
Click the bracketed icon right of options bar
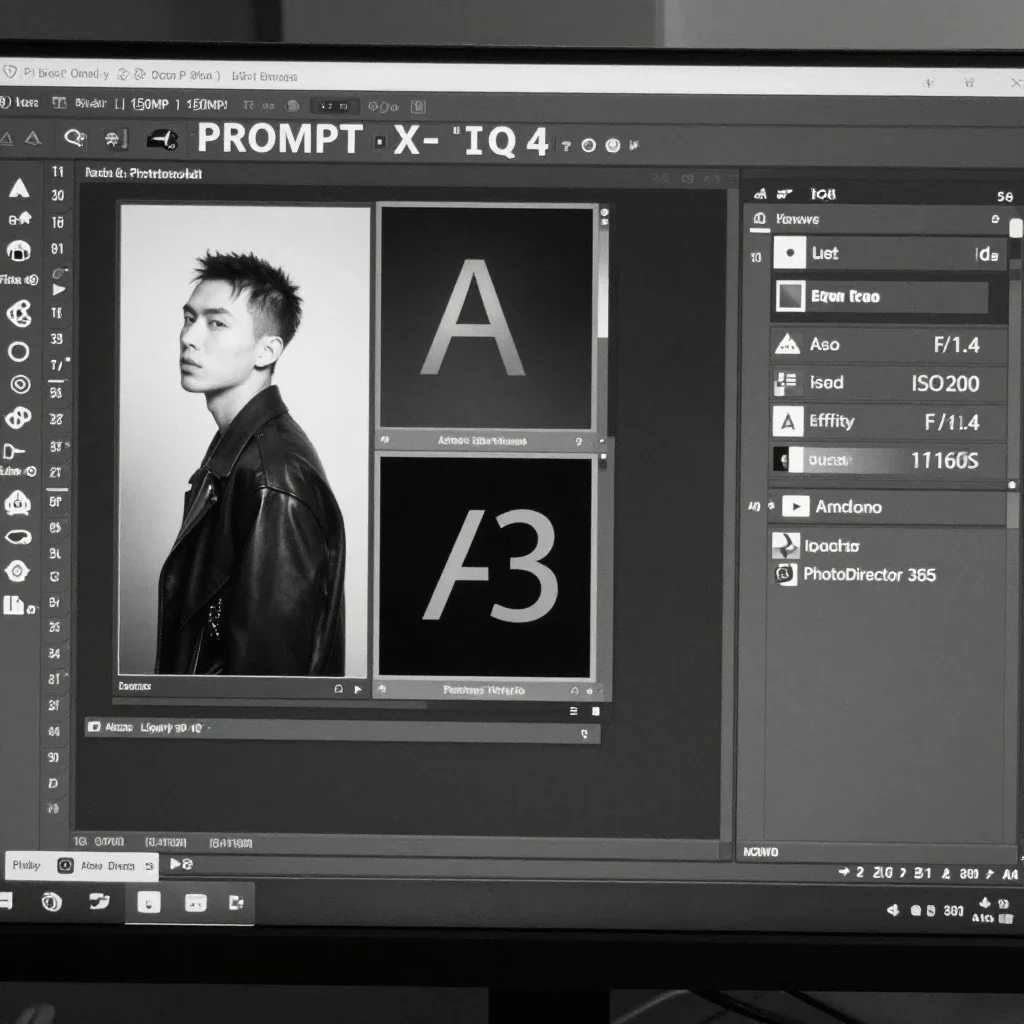click(419, 106)
